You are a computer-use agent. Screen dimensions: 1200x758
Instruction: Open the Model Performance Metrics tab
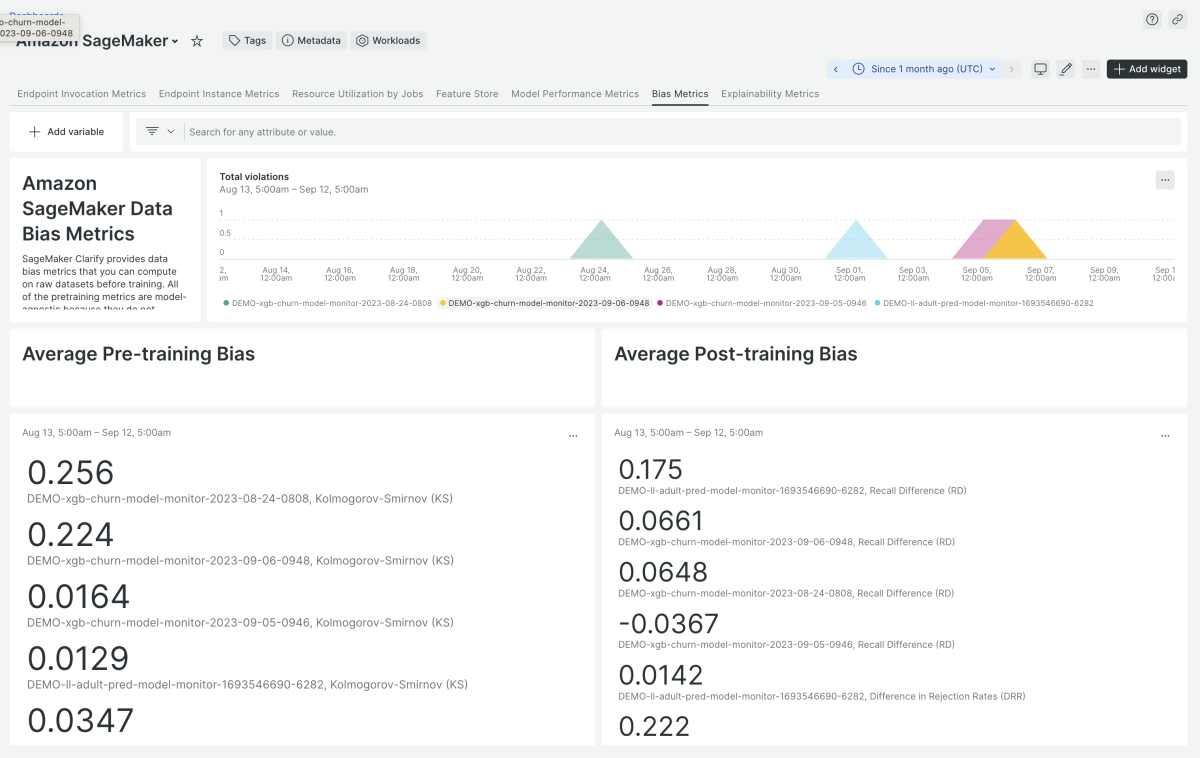(574, 94)
